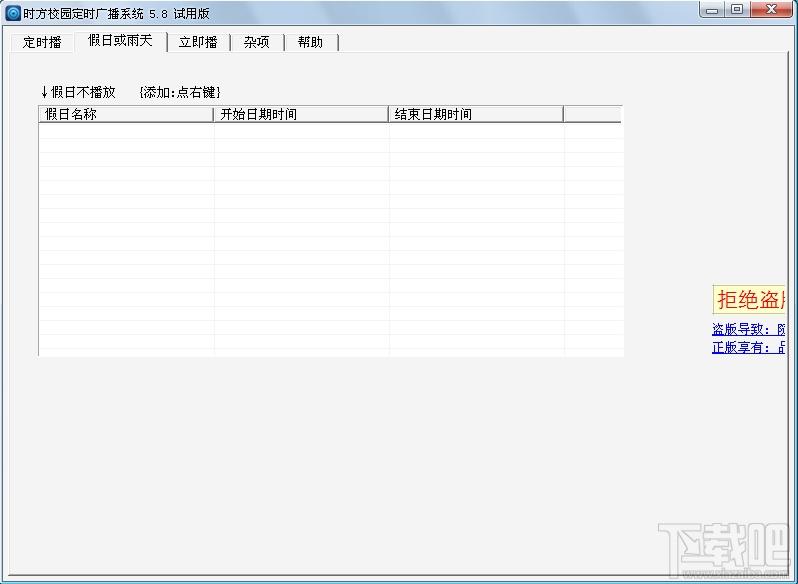Click the 结束日期时间 column header
This screenshot has width=798, height=584.
(476, 114)
